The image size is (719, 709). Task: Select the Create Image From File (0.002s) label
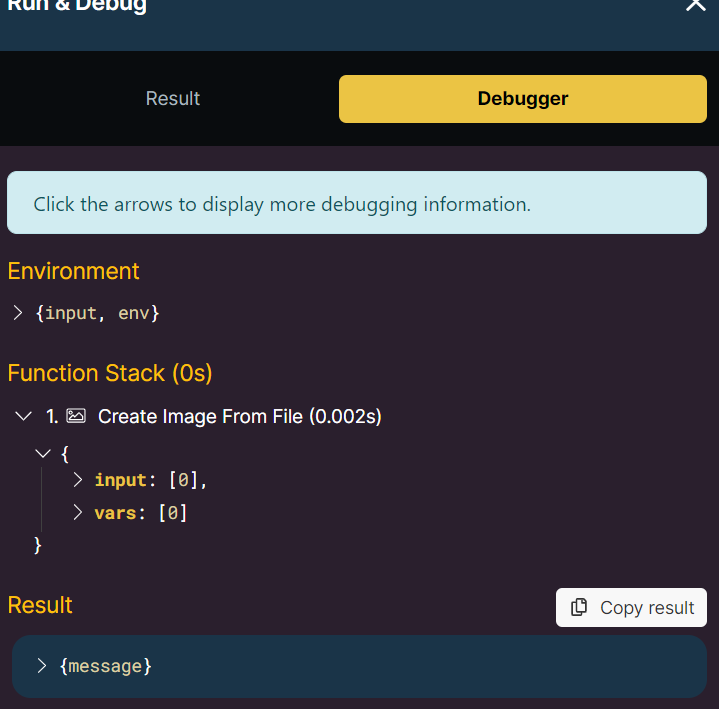click(240, 416)
